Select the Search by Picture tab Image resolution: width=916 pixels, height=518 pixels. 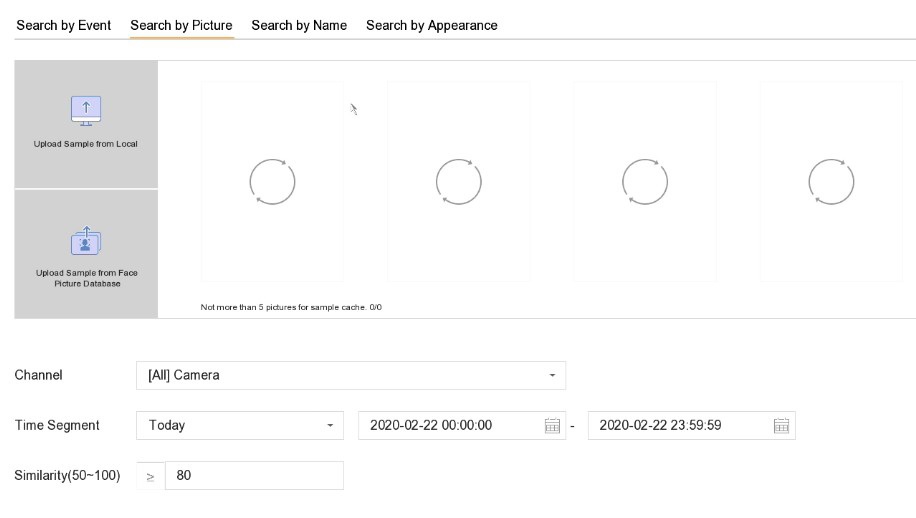[181, 25]
